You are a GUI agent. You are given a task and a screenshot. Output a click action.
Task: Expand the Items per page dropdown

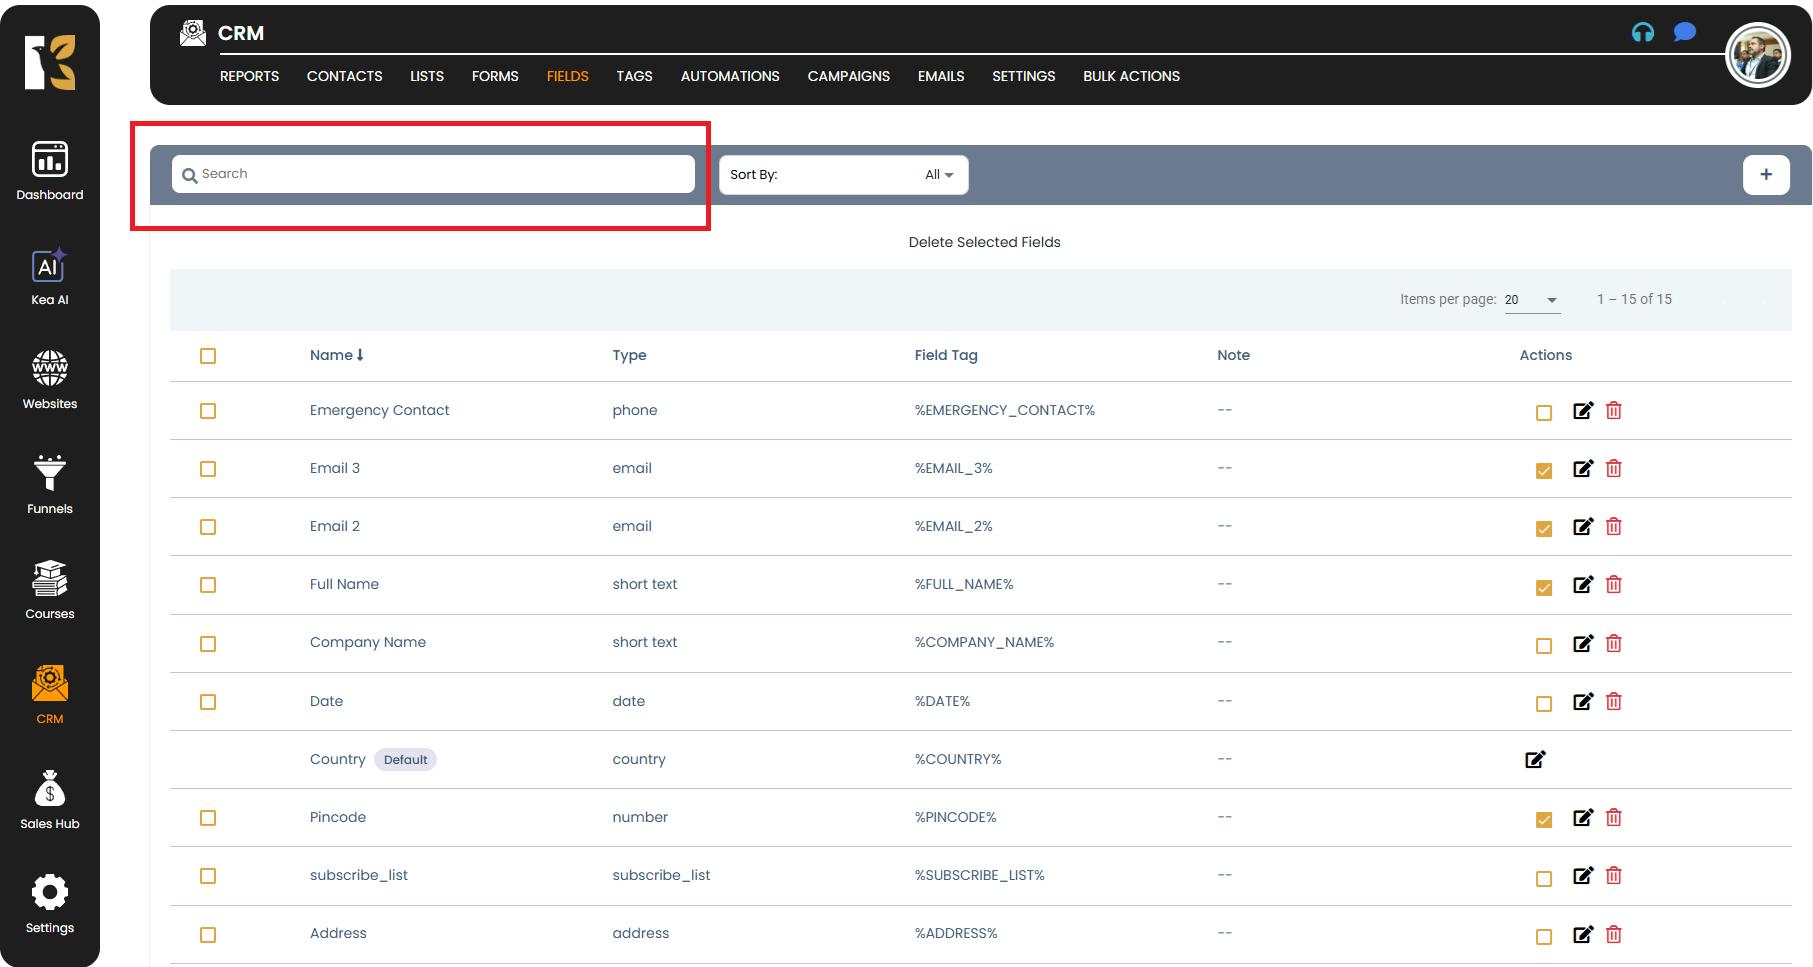[x=1532, y=300]
